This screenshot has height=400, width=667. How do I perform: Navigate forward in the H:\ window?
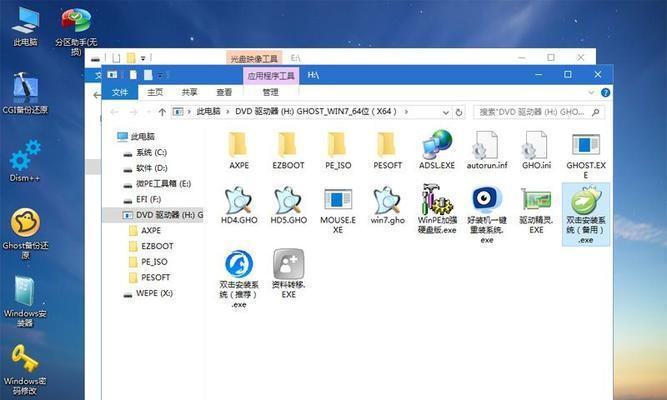pos(133,112)
